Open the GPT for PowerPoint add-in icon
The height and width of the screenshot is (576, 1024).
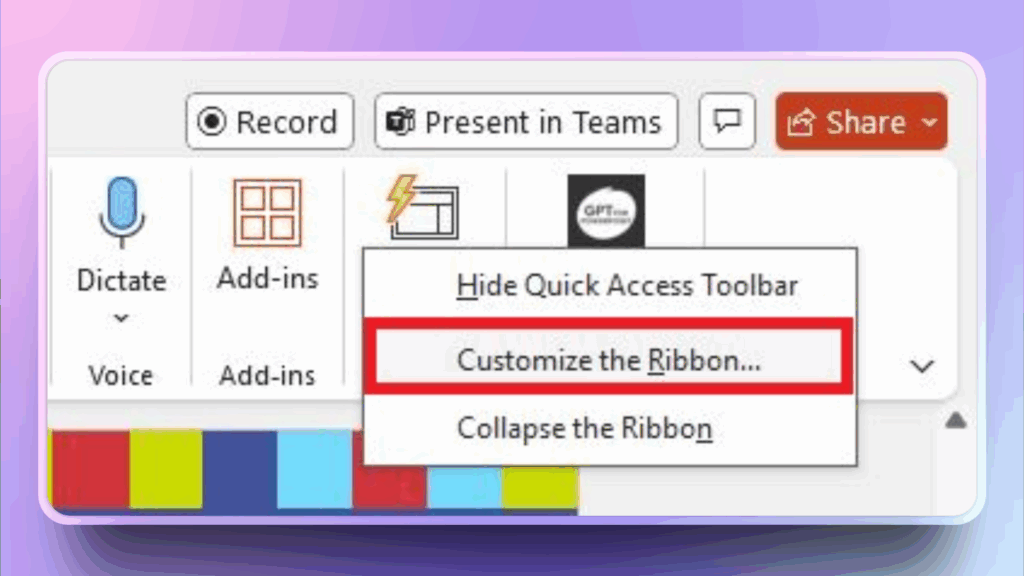point(606,210)
